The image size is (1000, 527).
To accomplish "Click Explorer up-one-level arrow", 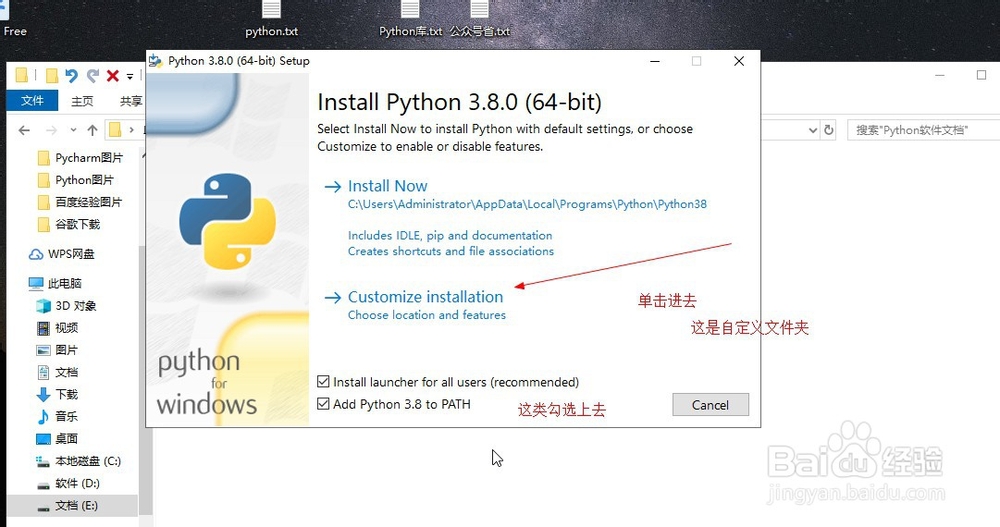I will click(x=92, y=130).
